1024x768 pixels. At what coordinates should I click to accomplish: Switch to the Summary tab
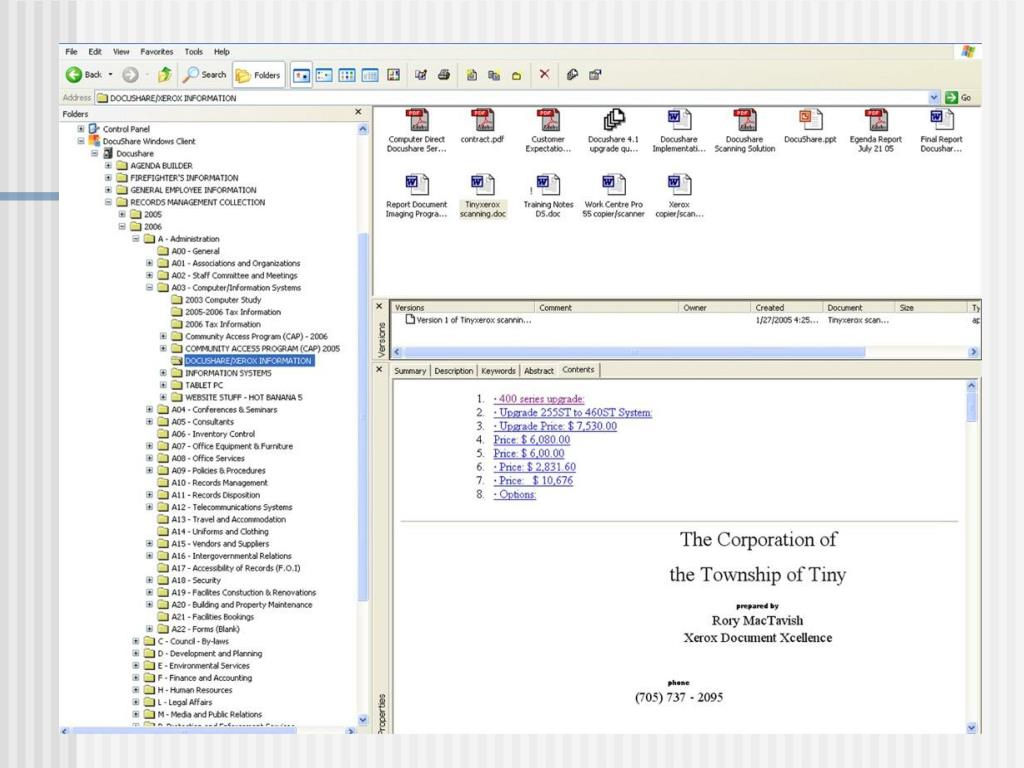pos(410,371)
